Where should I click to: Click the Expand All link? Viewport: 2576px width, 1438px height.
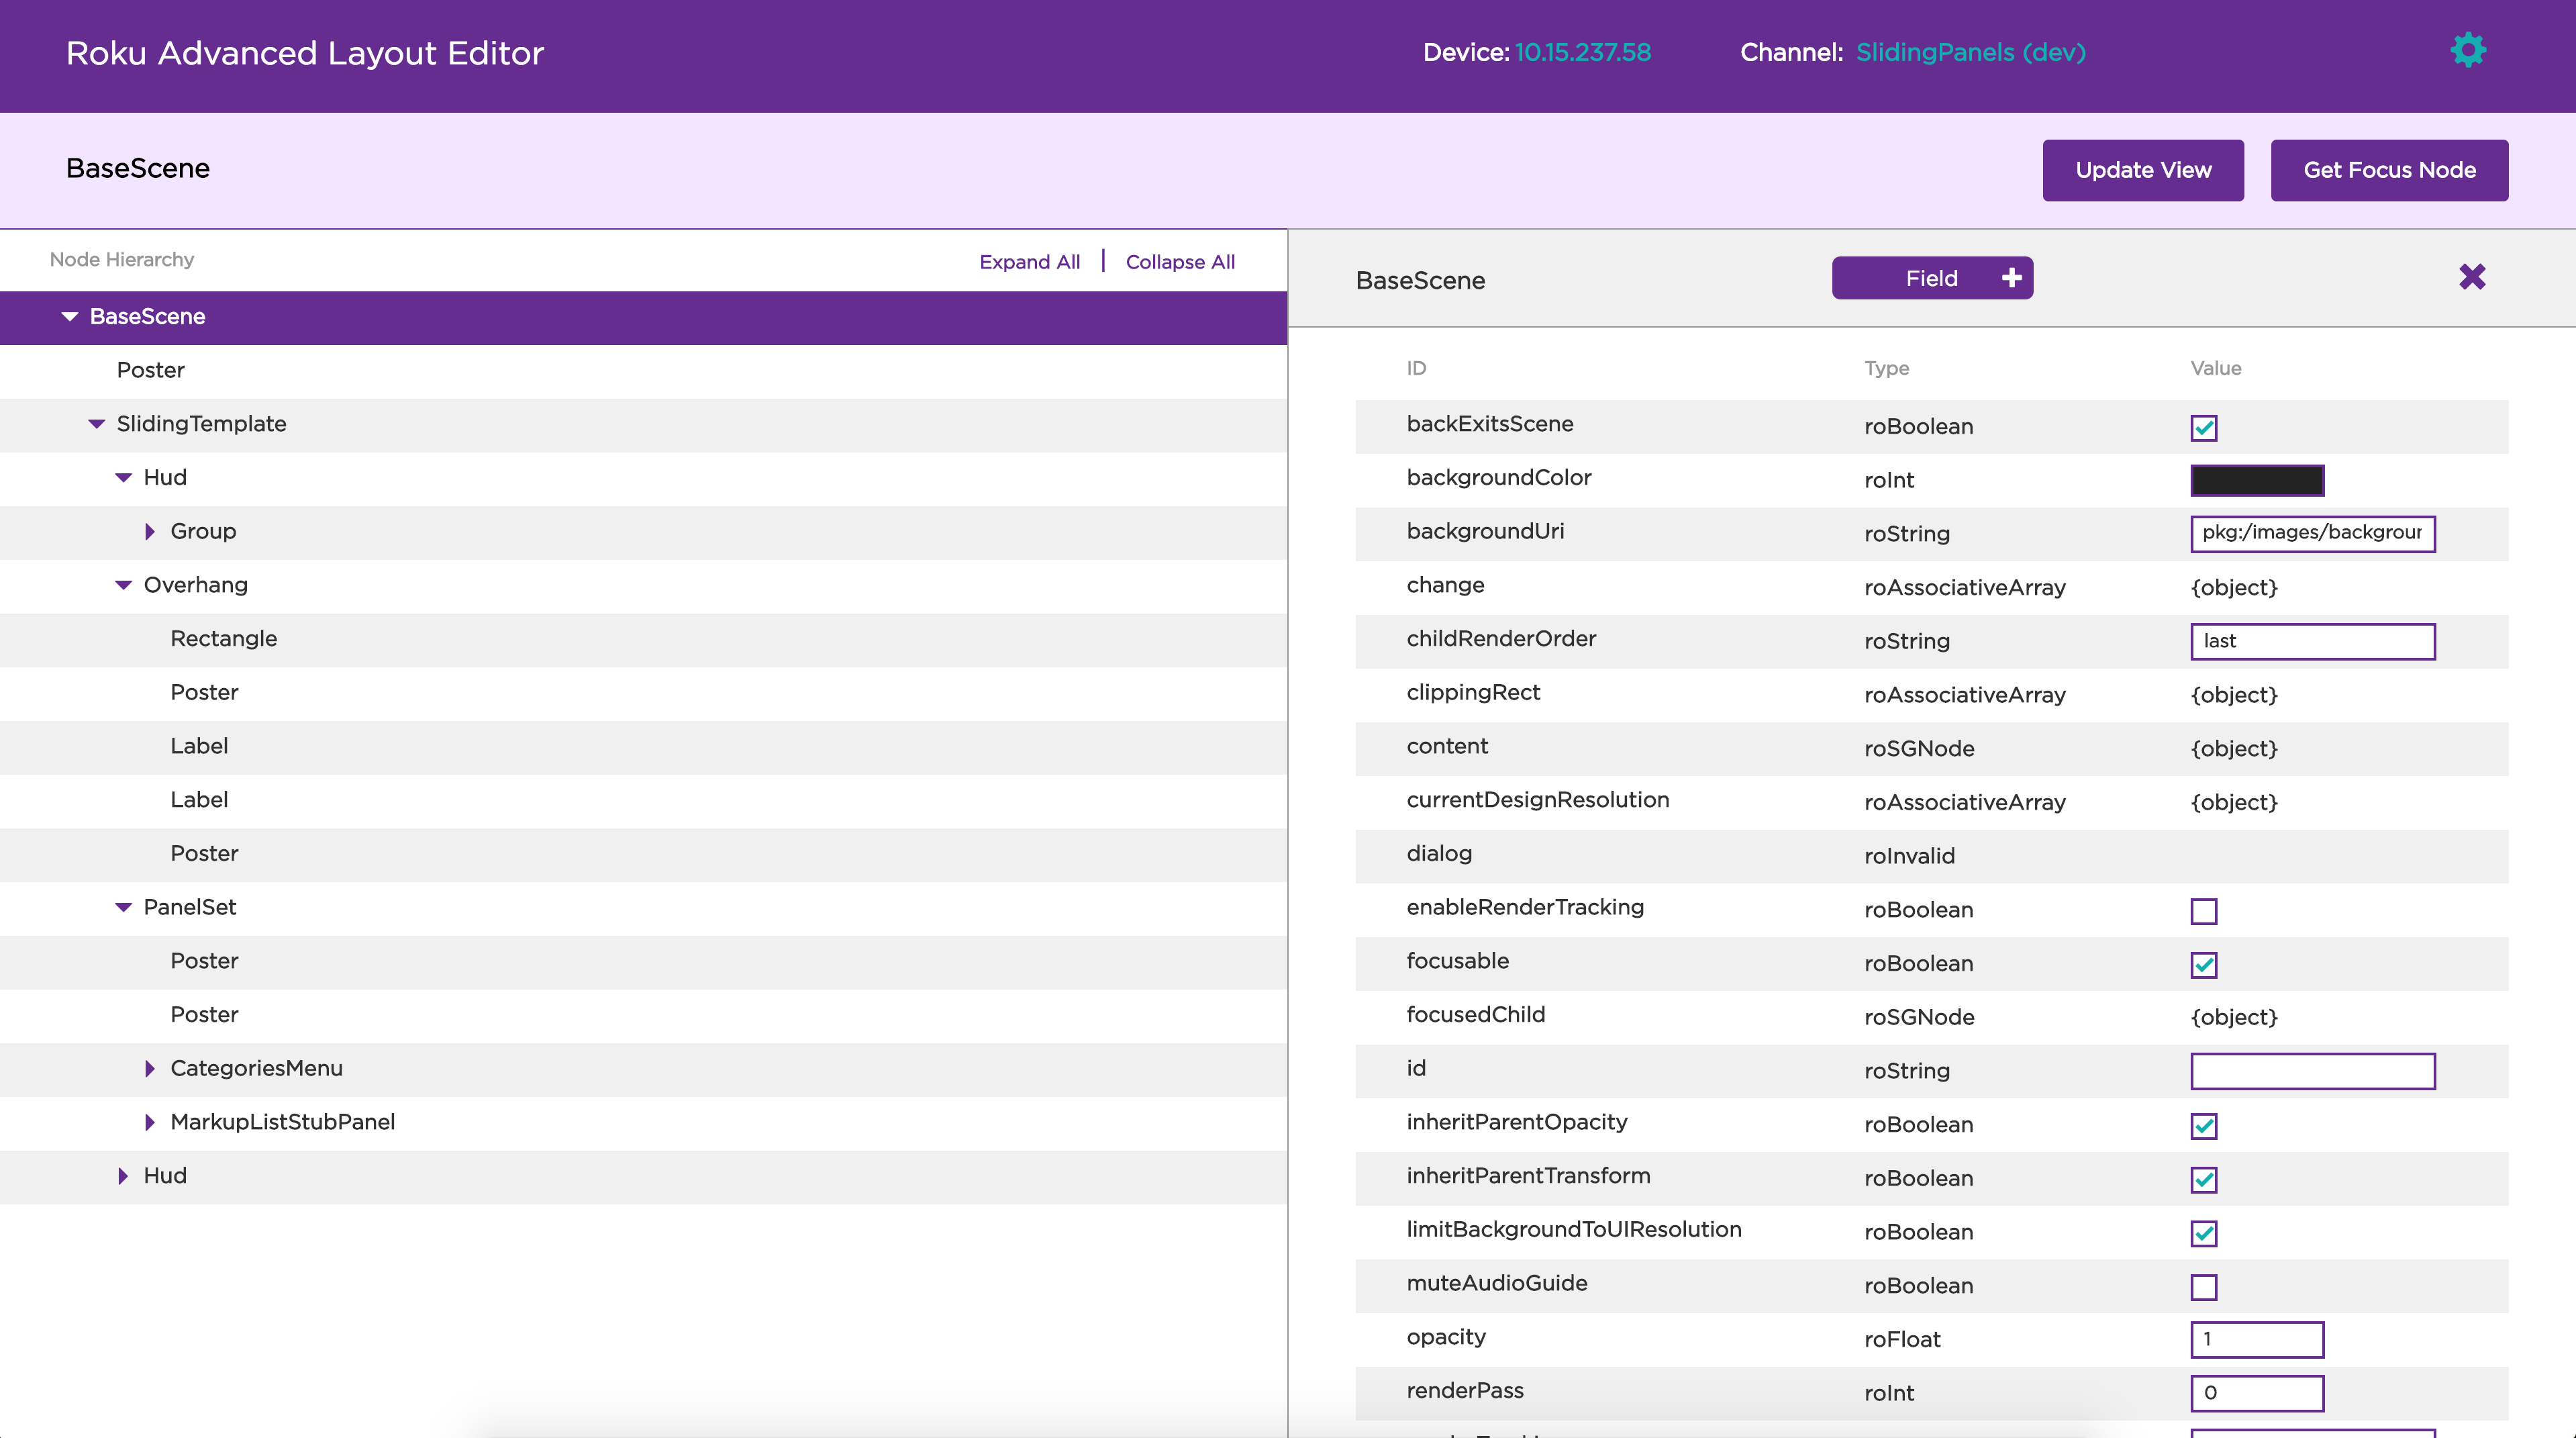1029,262
